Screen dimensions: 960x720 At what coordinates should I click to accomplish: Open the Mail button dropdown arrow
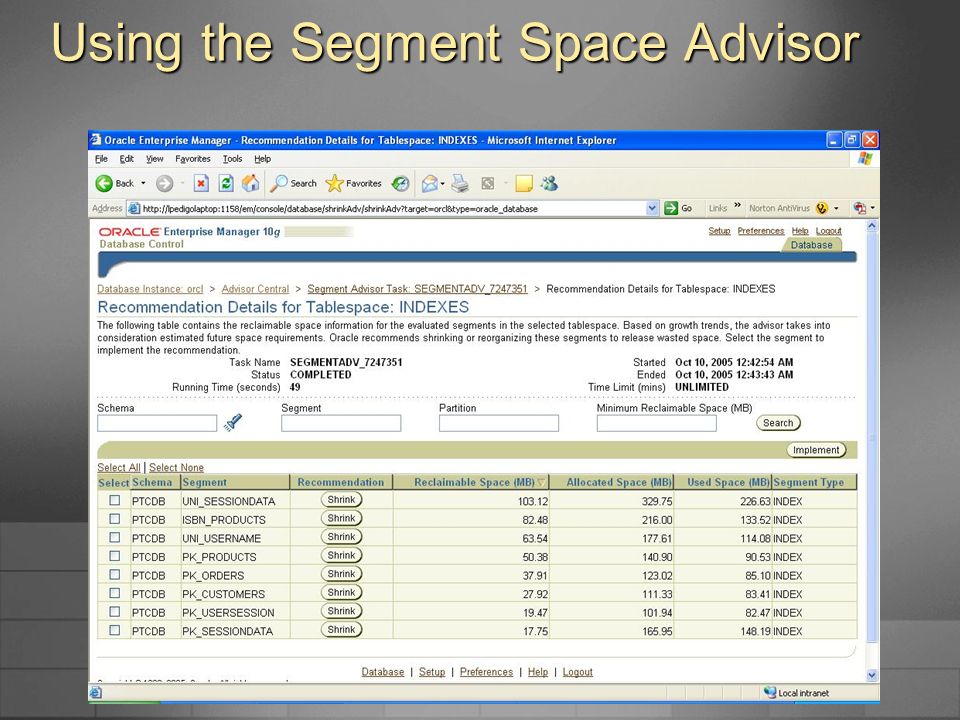(442, 183)
